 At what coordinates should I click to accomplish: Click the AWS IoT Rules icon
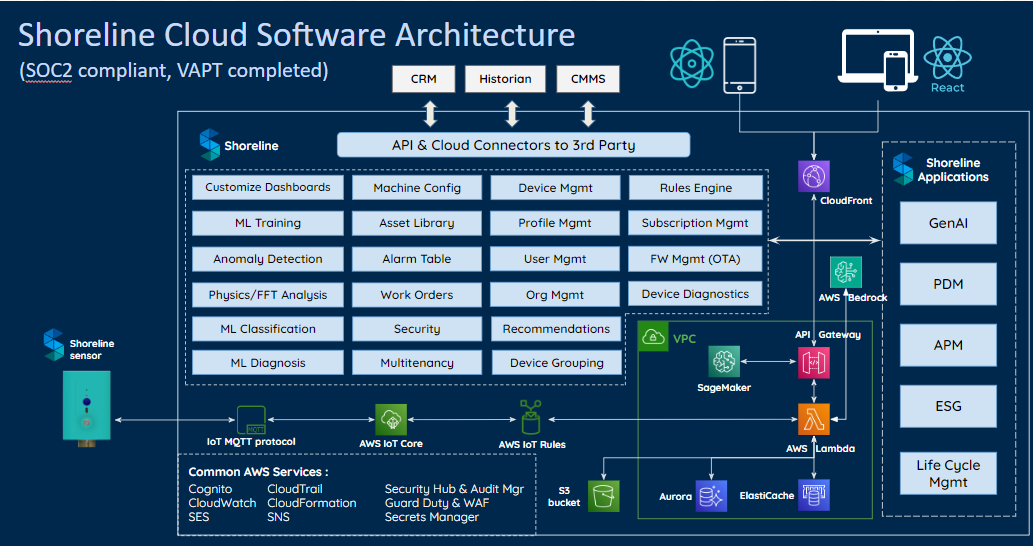pos(530,418)
